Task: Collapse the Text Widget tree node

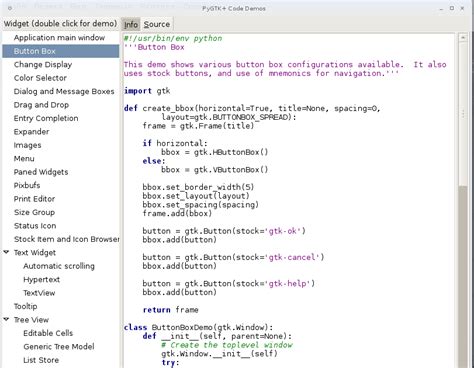Action: (x=6, y=252)
